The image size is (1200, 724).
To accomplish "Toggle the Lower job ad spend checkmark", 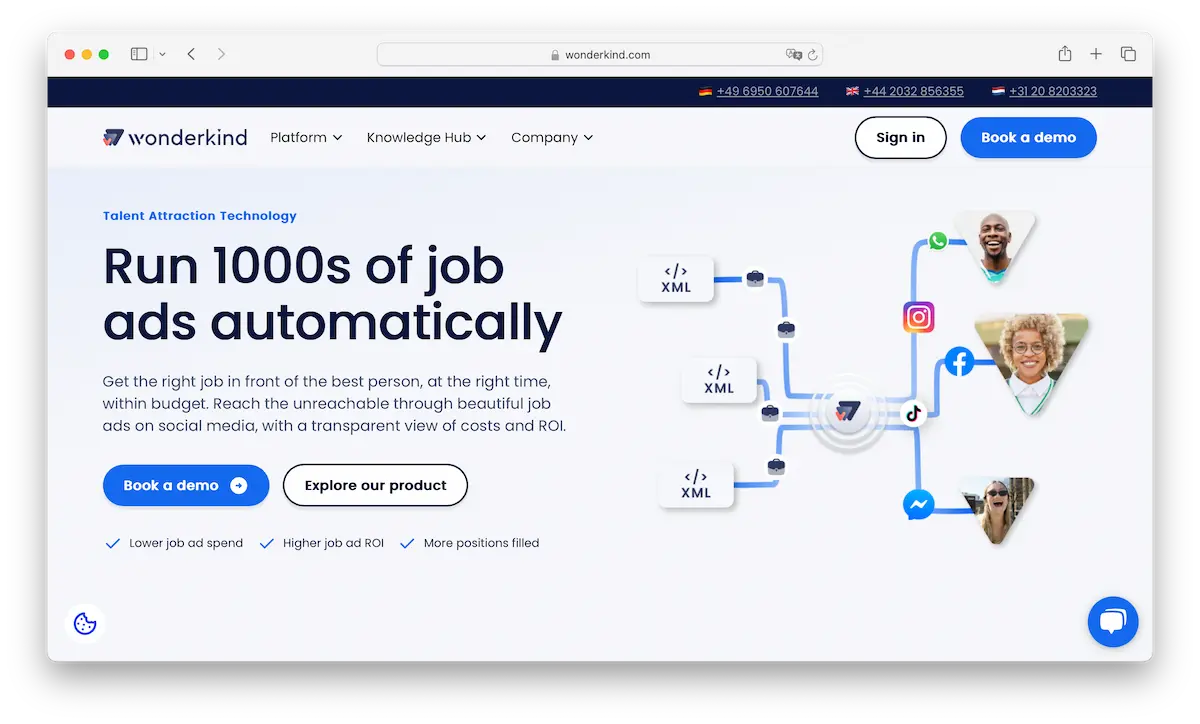I will [x=113, y=542].
